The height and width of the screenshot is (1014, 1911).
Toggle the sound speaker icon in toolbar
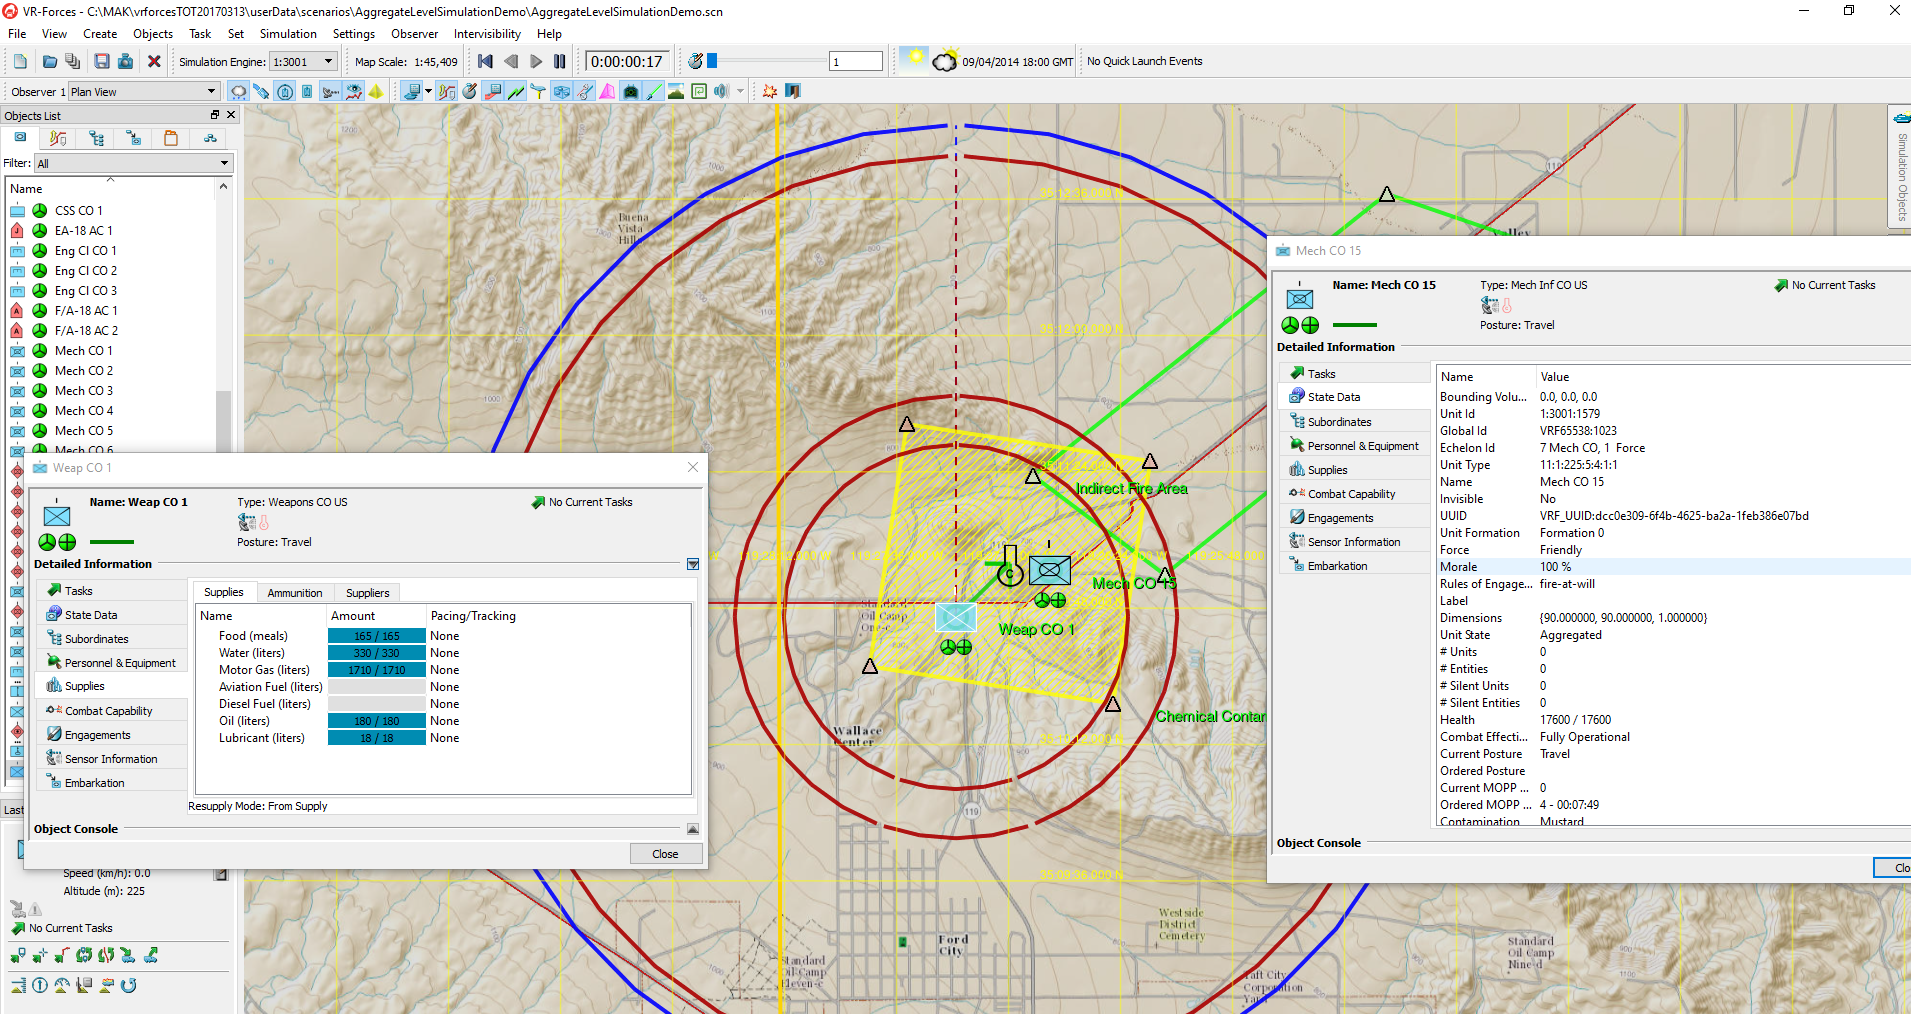coord(721,91)
